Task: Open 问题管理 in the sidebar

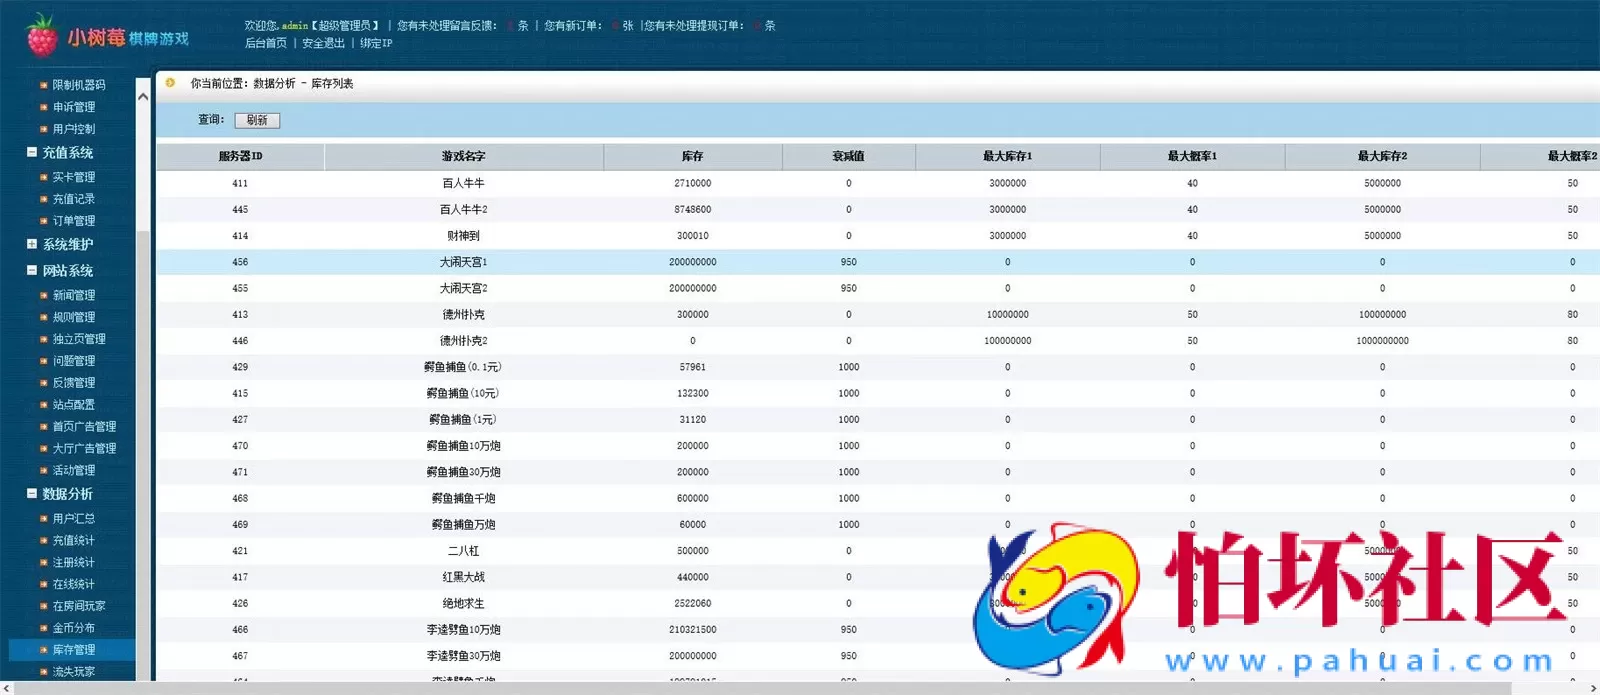Action: click(x=74, y=361)
